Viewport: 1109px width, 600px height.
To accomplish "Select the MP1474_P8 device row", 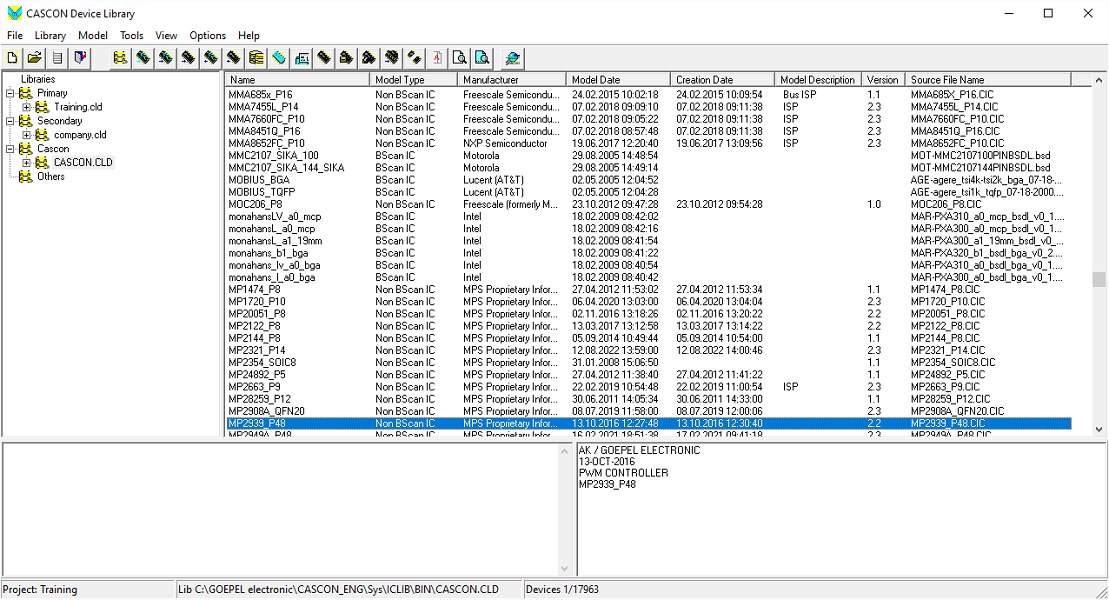I will [x=649, y=289].
